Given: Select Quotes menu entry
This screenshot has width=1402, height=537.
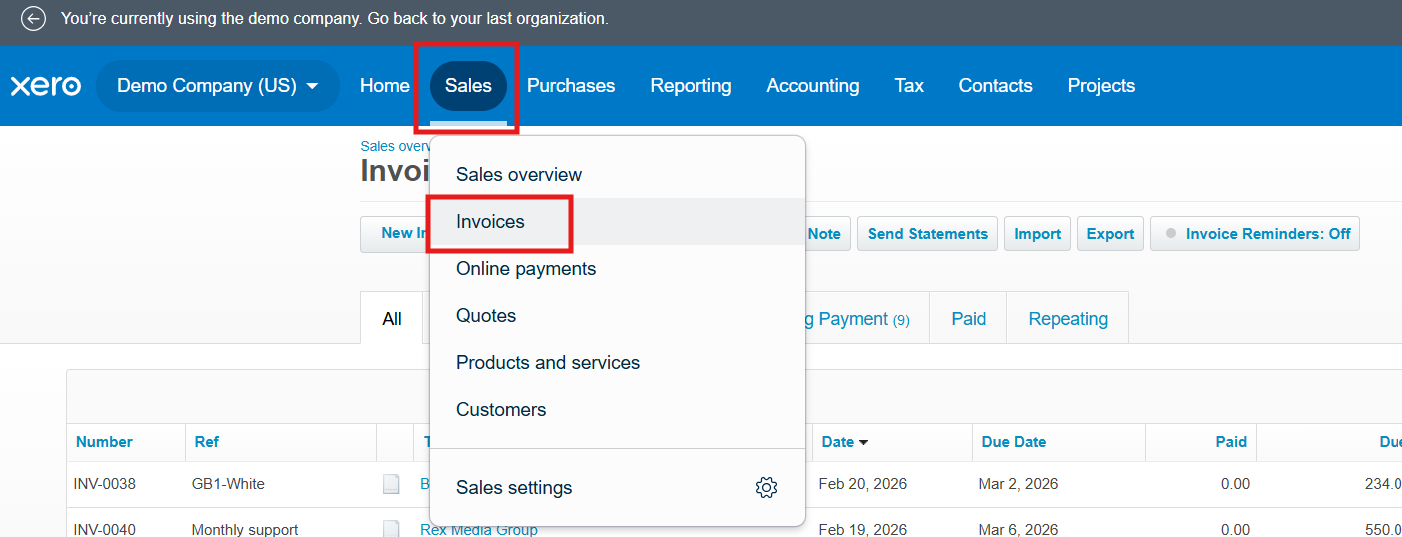Looking at the screenshot, I should [x=617, y=315].
